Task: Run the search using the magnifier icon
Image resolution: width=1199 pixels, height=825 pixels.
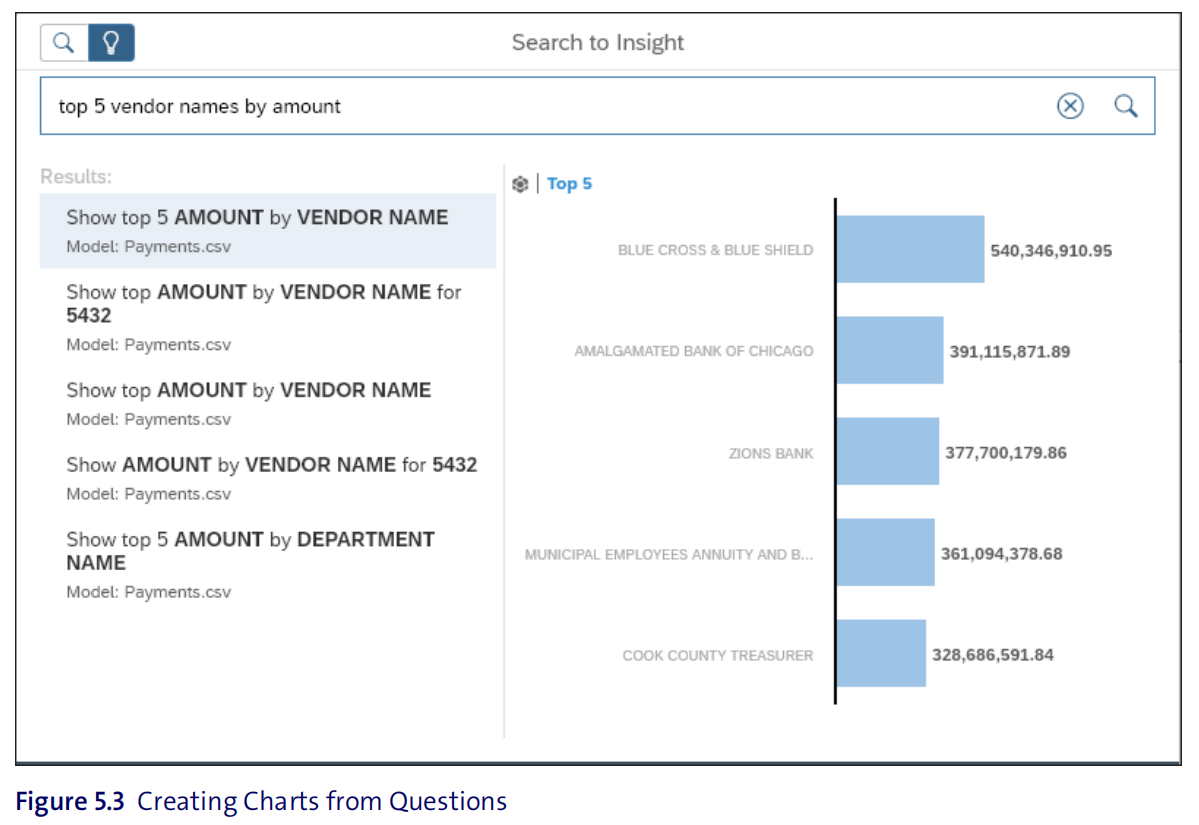Action: 1126,106
